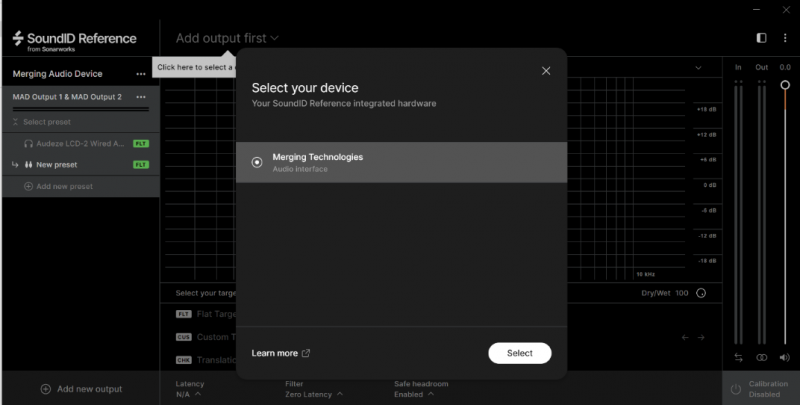Click the speakers icon beside New preset
Image resolution: width=800 pixels, height=405 pixels.
(29, 165)
